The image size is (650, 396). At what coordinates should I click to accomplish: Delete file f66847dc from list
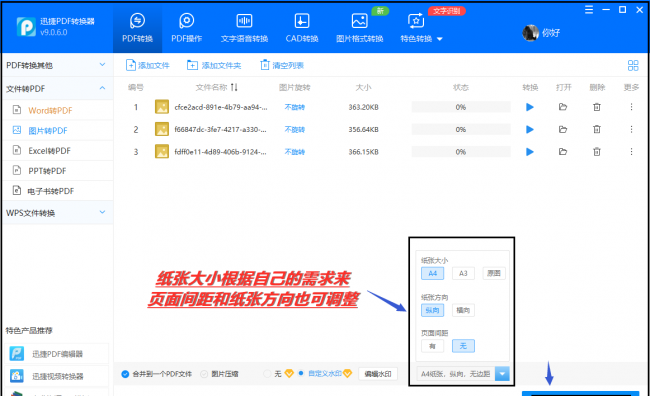tap(597, 129)
